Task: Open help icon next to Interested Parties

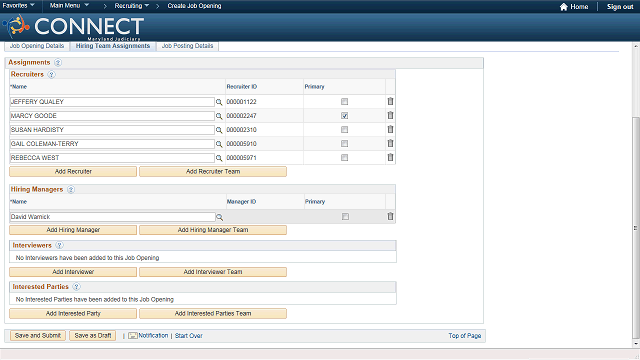Action: [x=76, y=287]
